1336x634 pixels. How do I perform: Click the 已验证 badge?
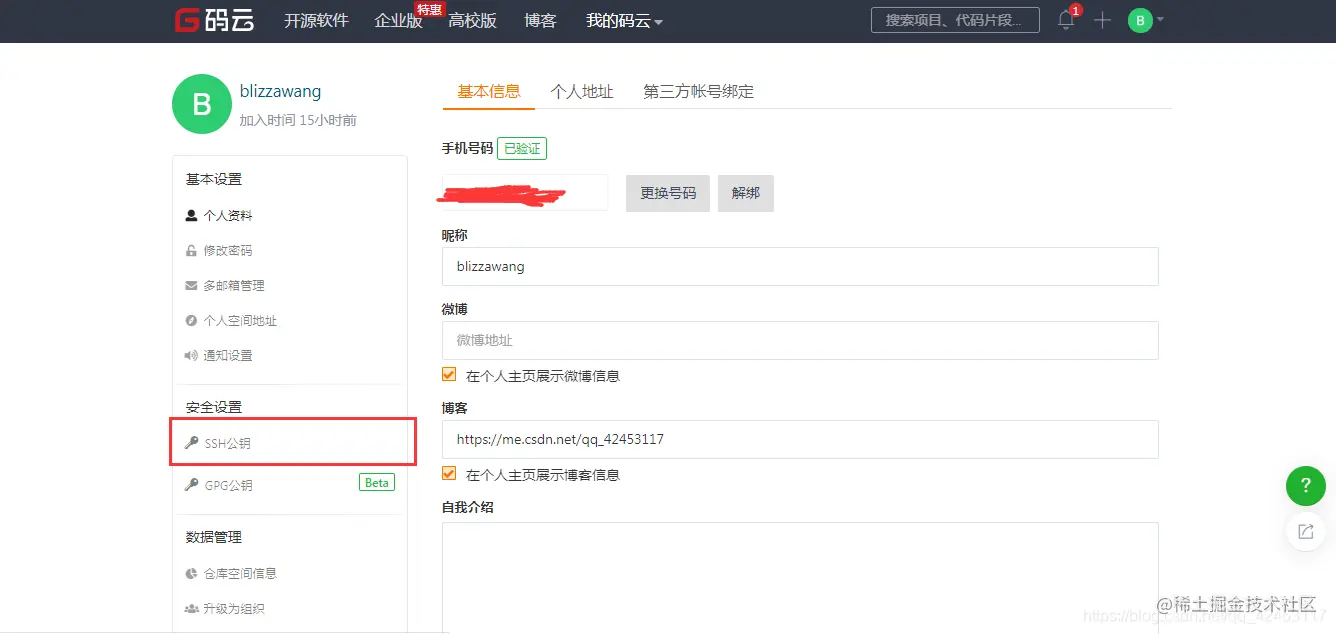pyautogui.click(x=522, y=149)
